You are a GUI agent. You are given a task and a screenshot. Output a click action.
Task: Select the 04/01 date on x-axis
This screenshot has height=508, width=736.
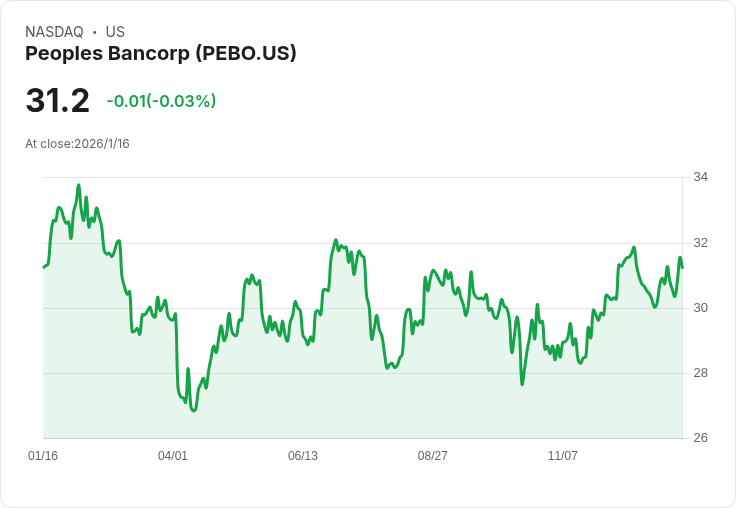click(173, 456)
